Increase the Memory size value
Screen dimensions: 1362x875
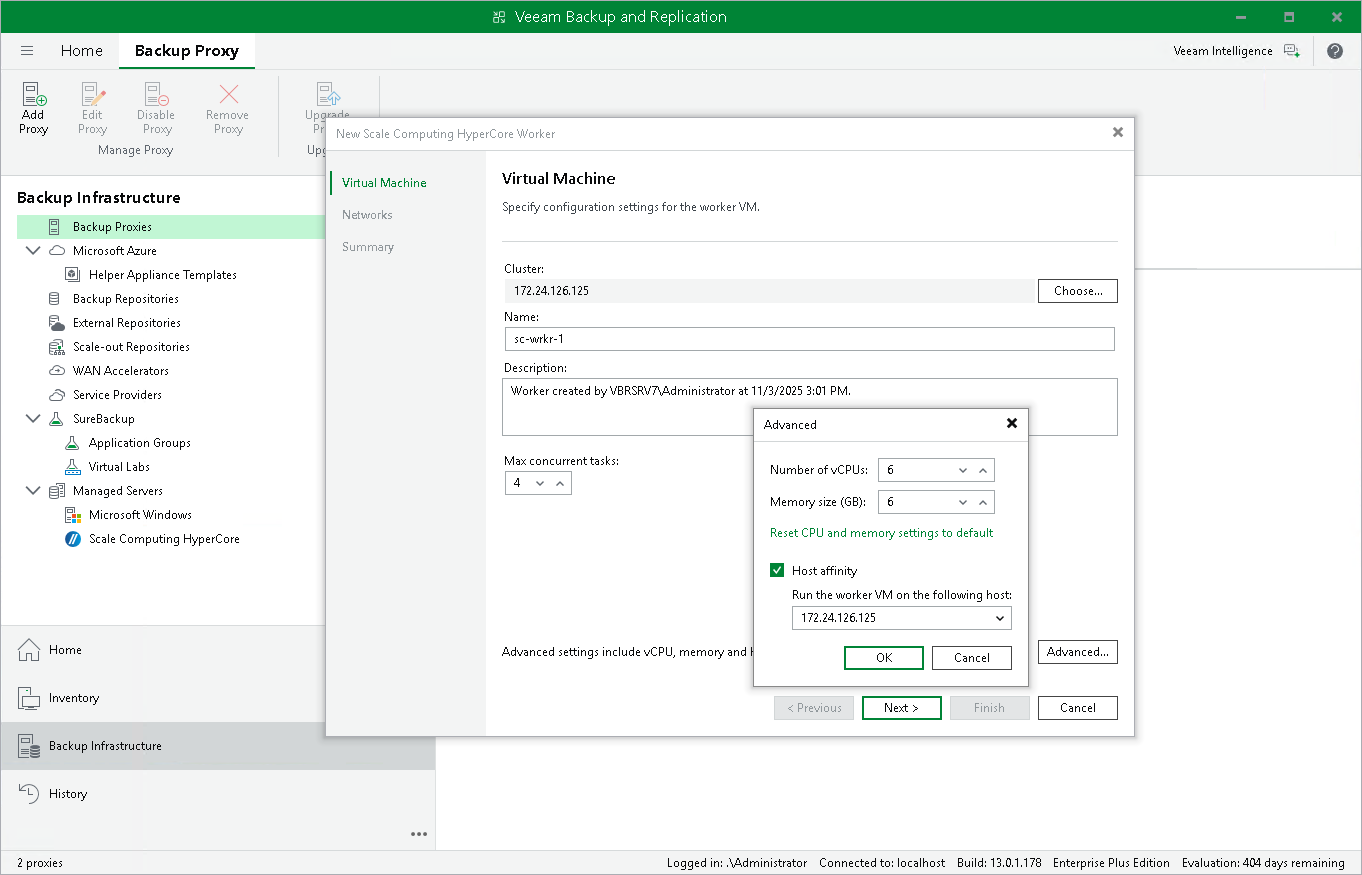point(983,503)
